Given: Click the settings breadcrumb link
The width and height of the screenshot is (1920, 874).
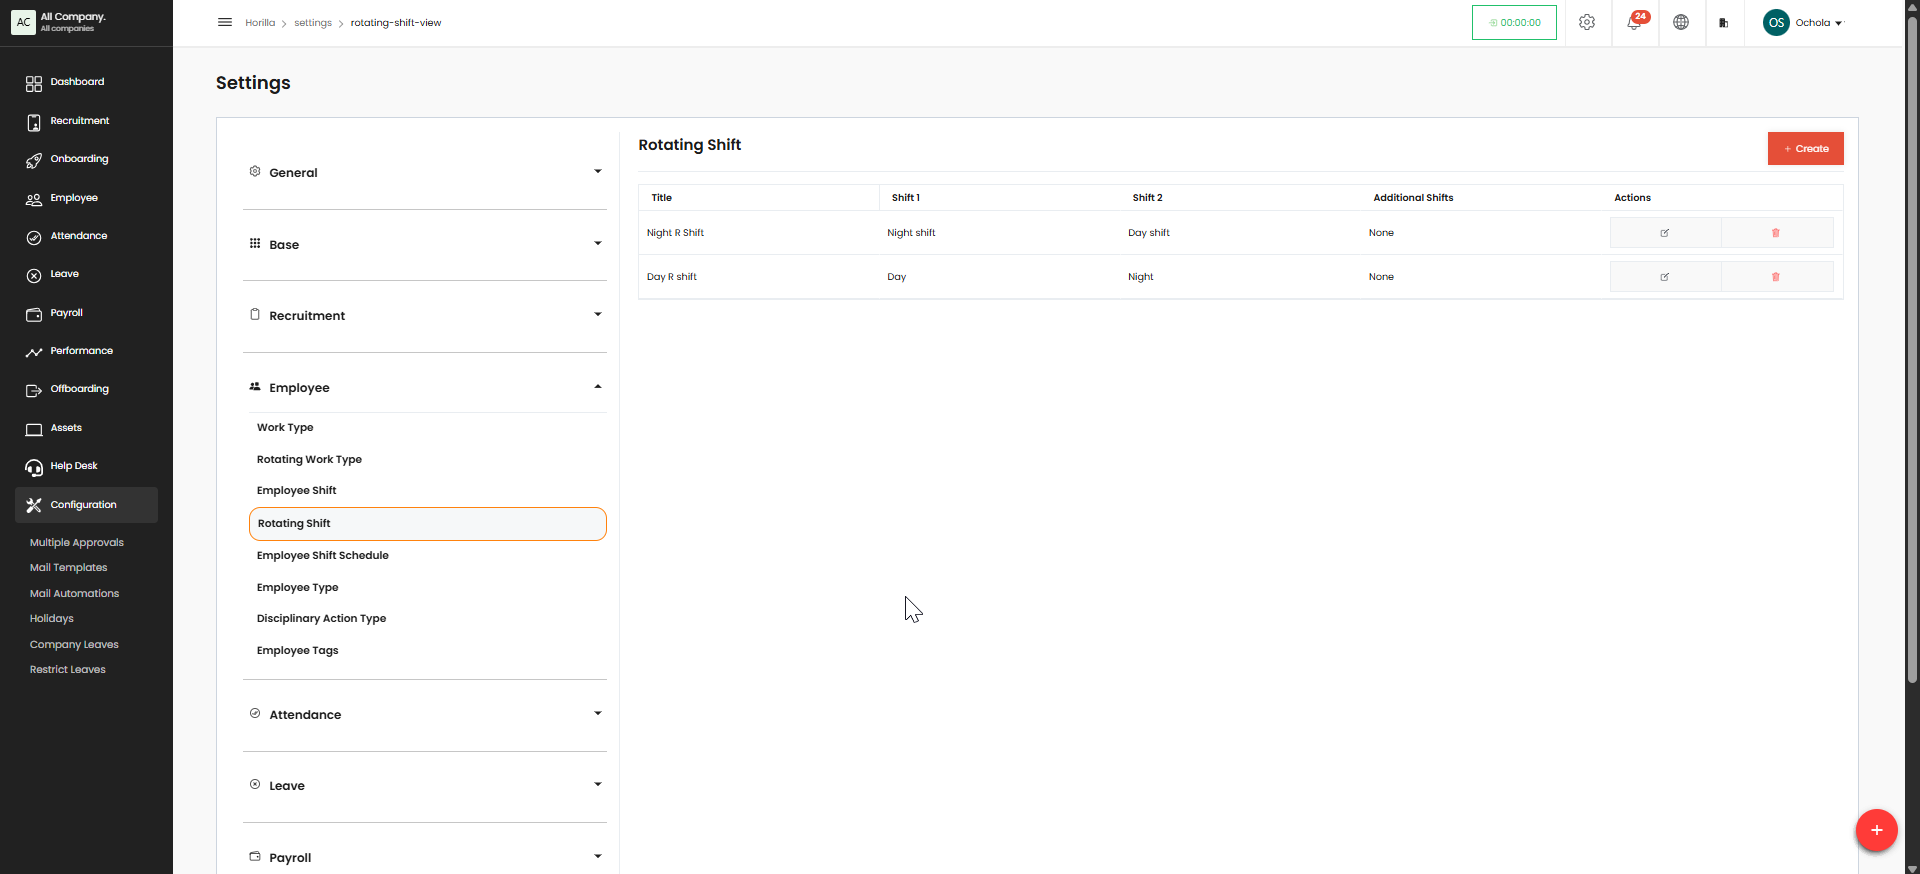Looking at the screenshot, I should [x=312, y=23].
